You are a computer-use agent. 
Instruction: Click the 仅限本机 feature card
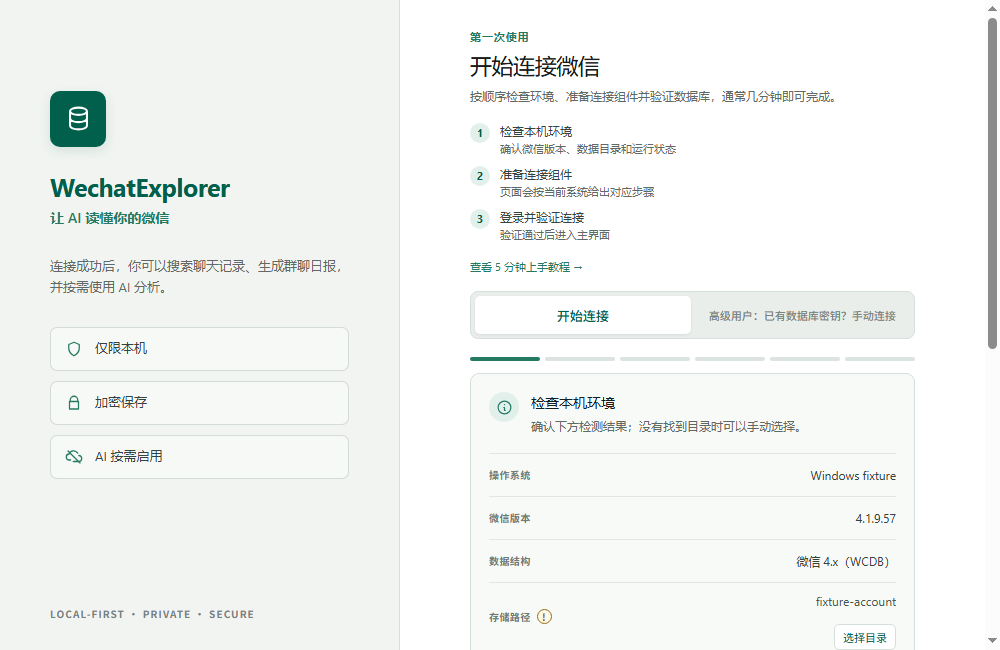point(200,349)
